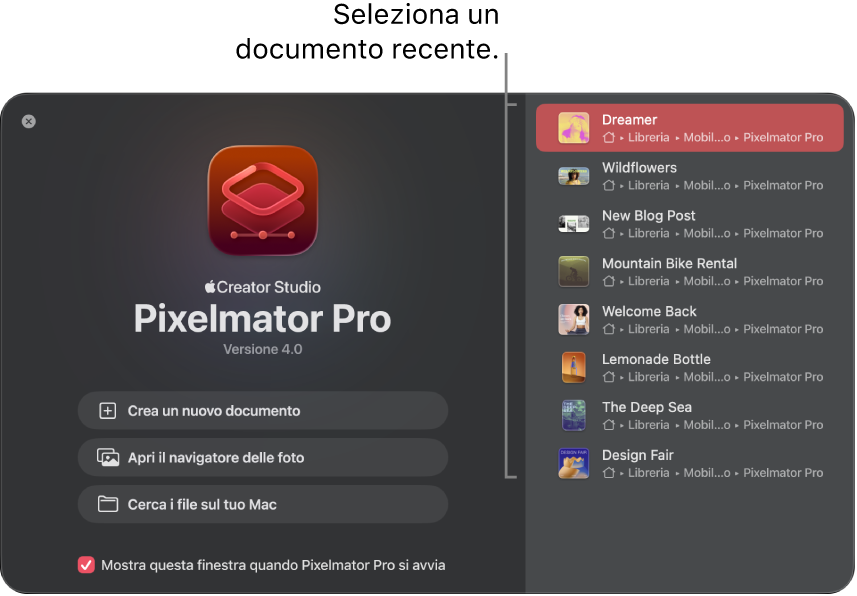This screenshot has width=857, height=596.
Task: Click the home icon under The Deep Sea
Action: pos(609,425)
